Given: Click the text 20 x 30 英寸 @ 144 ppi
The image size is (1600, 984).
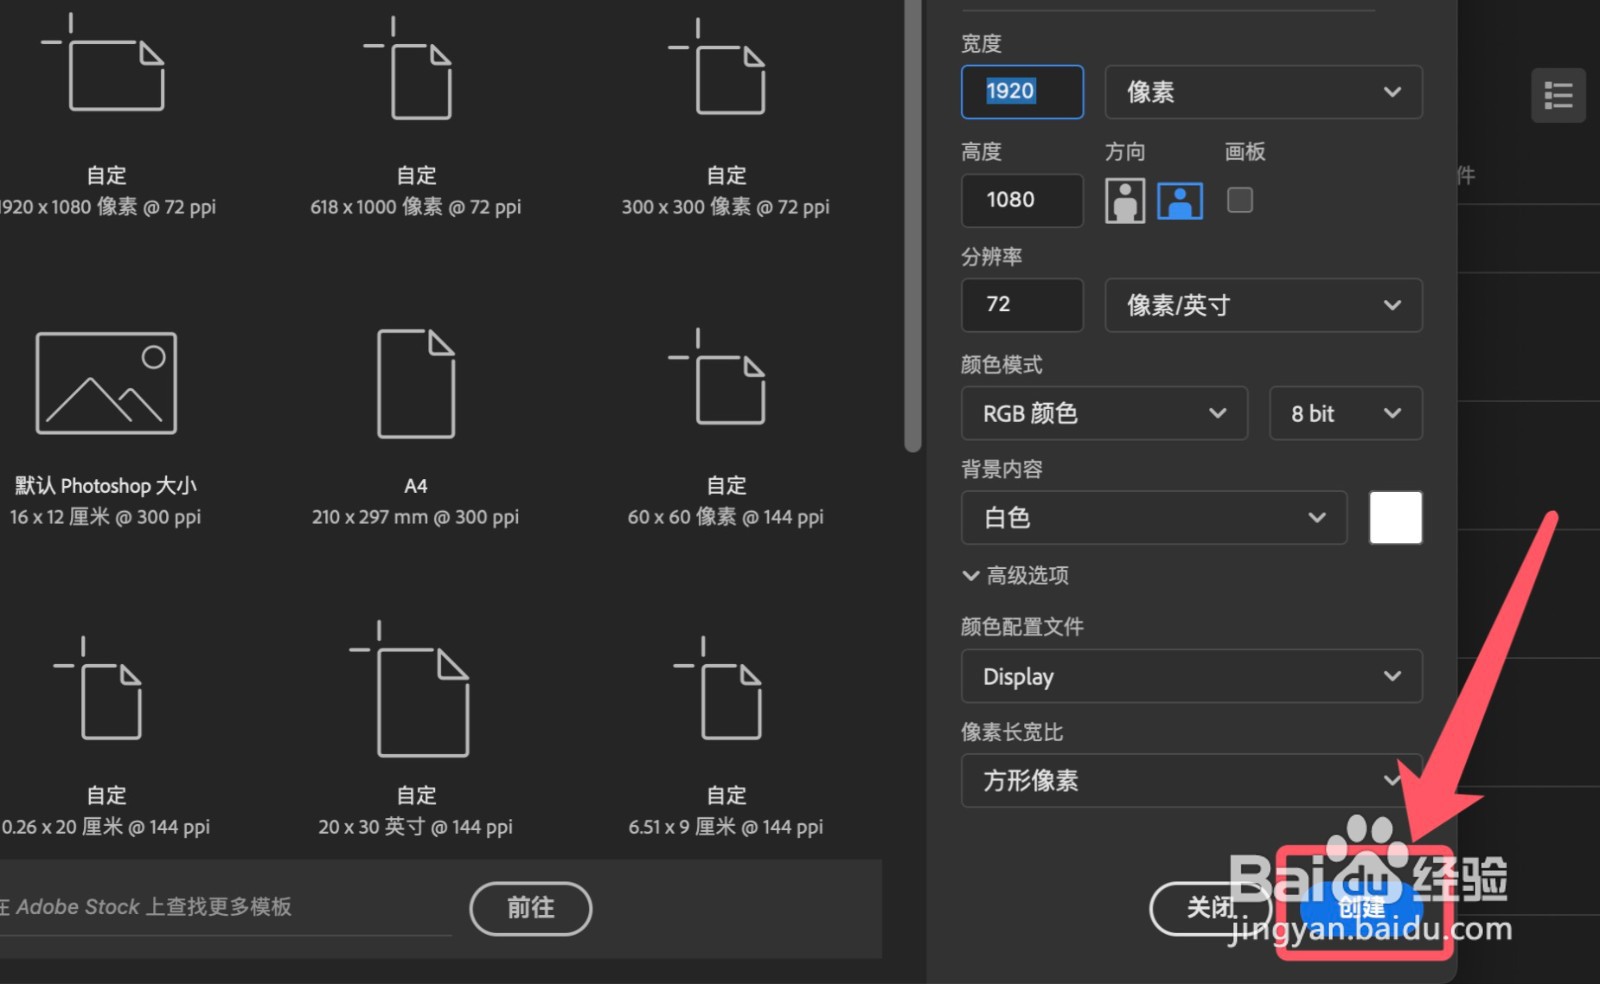Looking at the screenshot, I should coord(415,827).
